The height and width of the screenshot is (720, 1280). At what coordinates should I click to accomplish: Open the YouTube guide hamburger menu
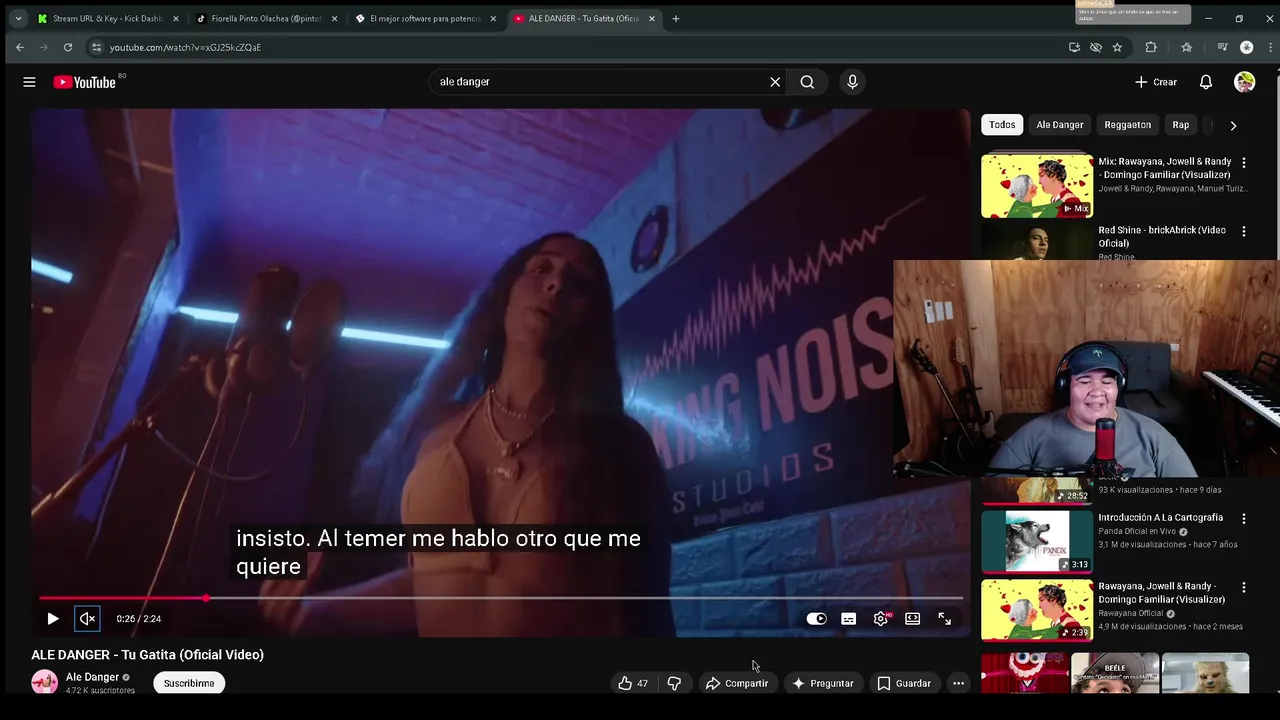(x=29, y=82)
